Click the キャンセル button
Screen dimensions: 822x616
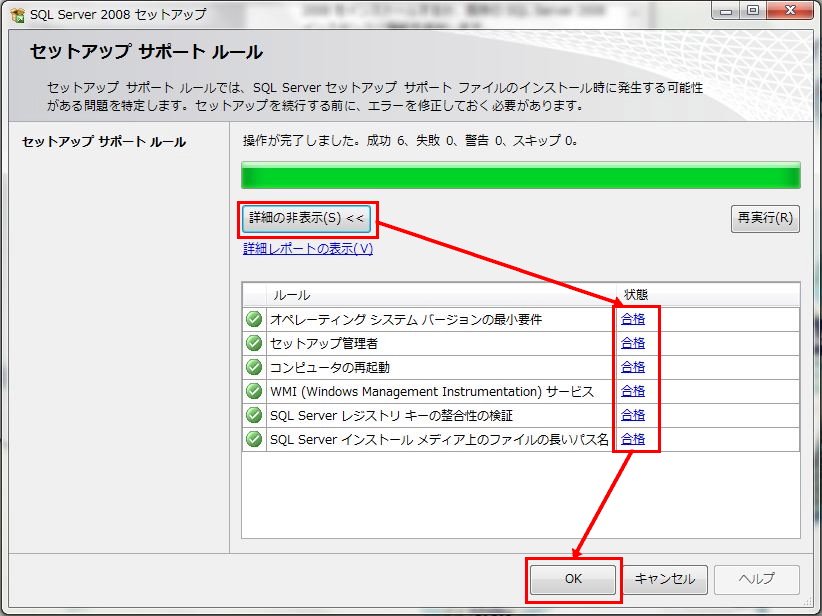[x=667, y=579]
